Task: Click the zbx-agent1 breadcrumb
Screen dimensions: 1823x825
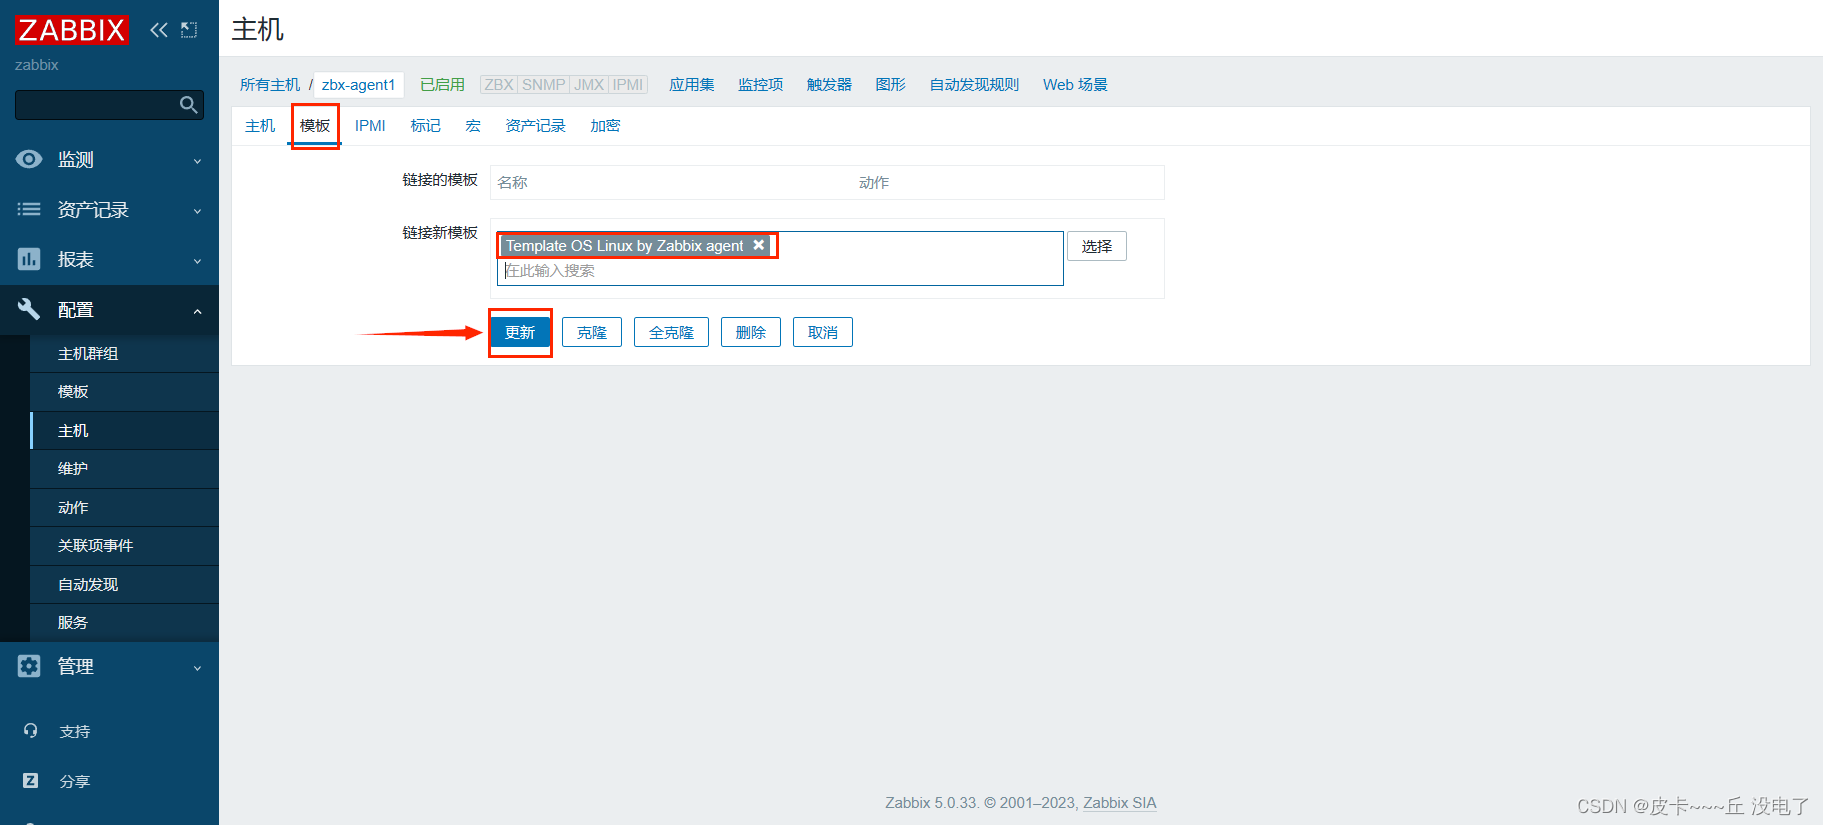Action: click(x=358, y=84)
